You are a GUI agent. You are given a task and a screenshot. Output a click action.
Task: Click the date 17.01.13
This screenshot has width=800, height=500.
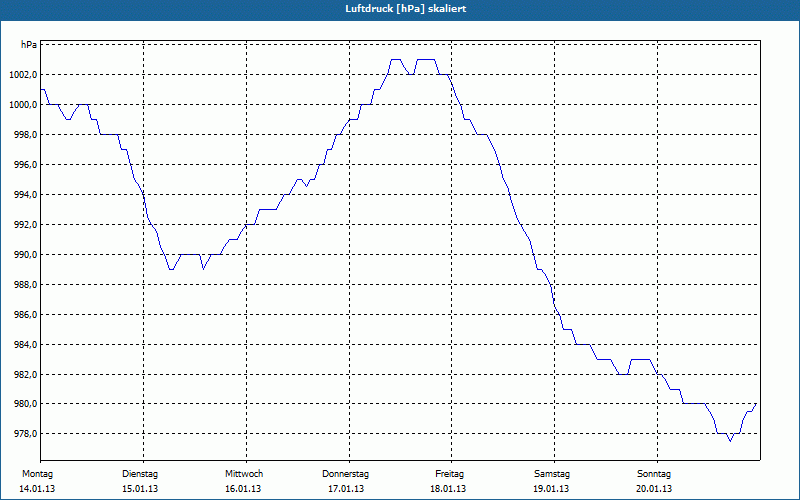coord(346,489)
